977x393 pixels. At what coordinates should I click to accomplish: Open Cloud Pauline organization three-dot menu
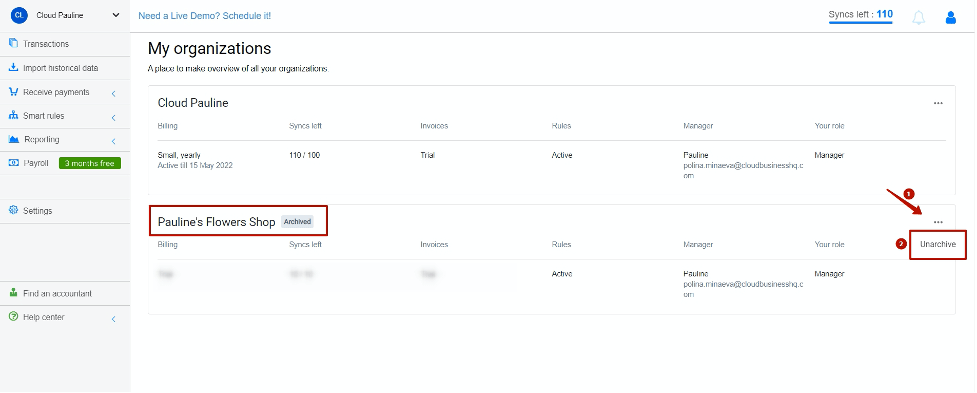[938, 103]
